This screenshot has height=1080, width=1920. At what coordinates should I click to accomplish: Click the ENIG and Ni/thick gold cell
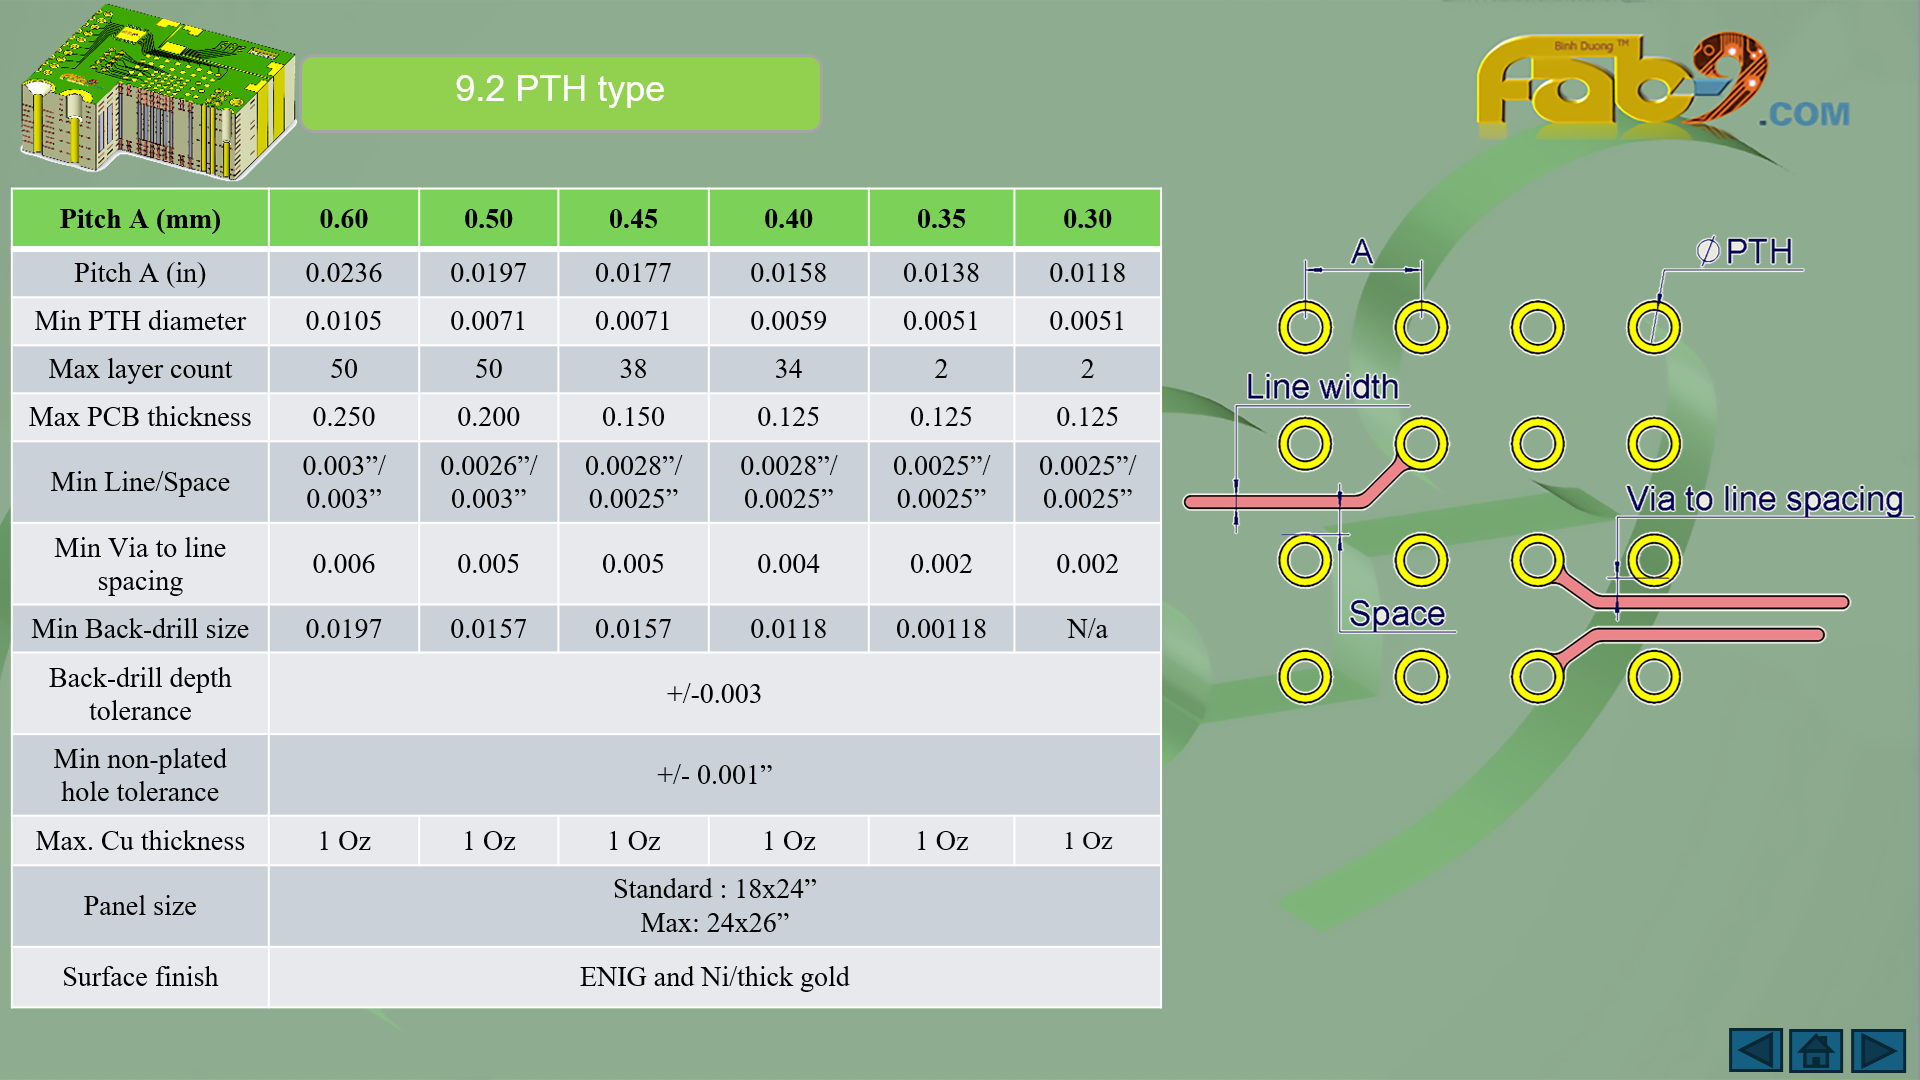[x=714, y=976]
